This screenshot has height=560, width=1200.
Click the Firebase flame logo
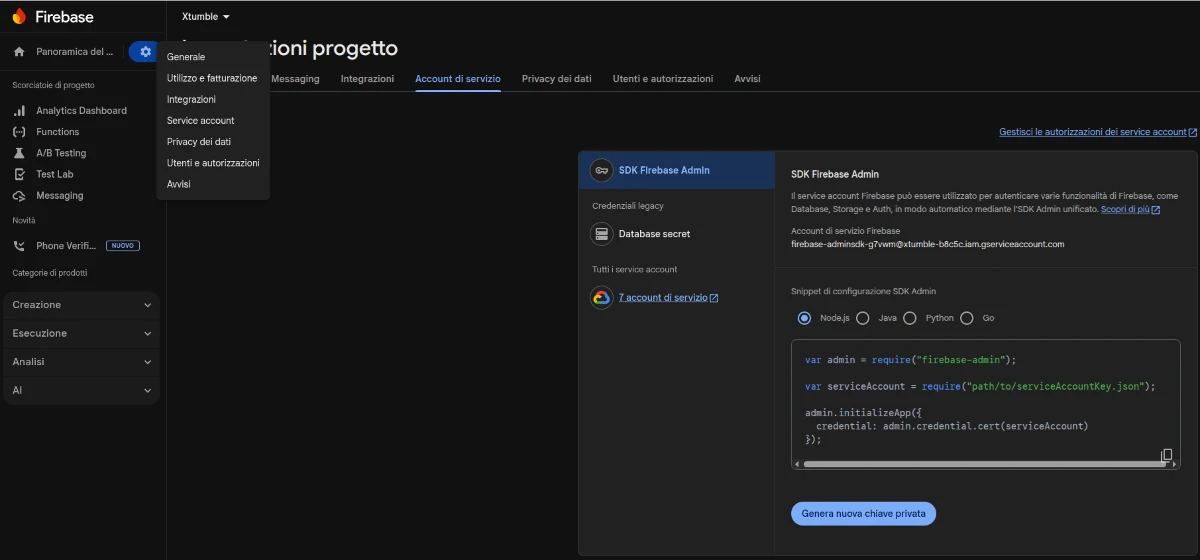point(19,16)
